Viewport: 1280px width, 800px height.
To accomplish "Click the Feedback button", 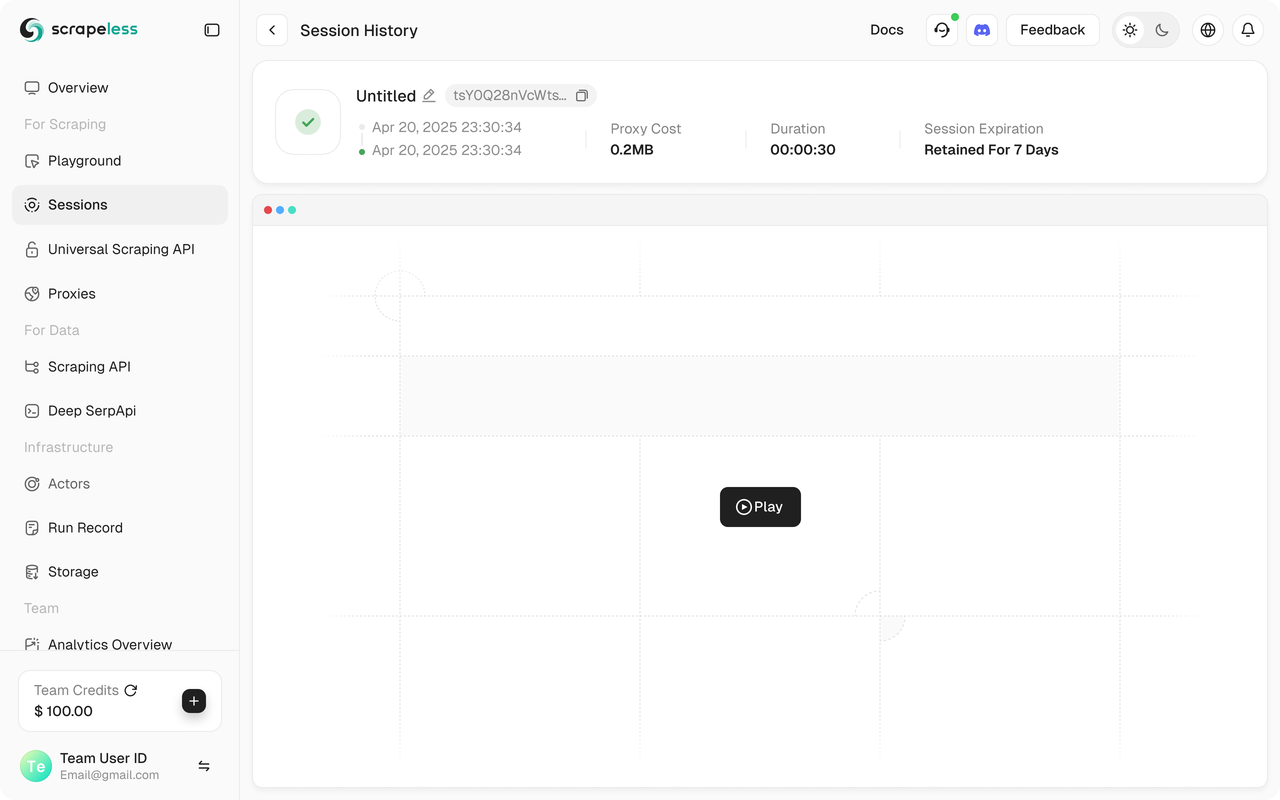I will (1053, 30).
